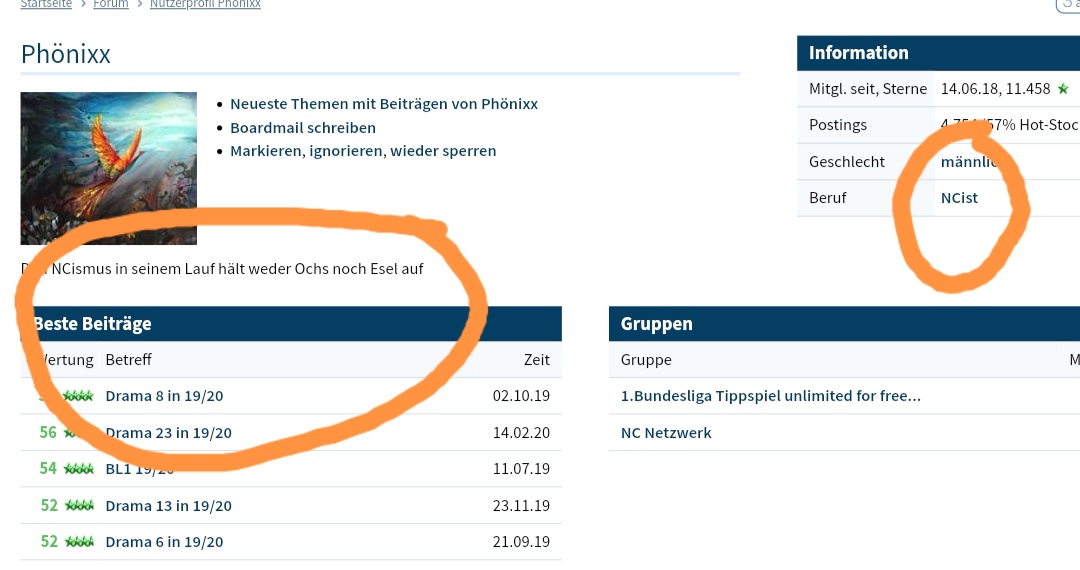This screenshot has width=1080, height=570.
Task: Go to Startseite in the breadcrumb
Action: (x=46, y=4)
